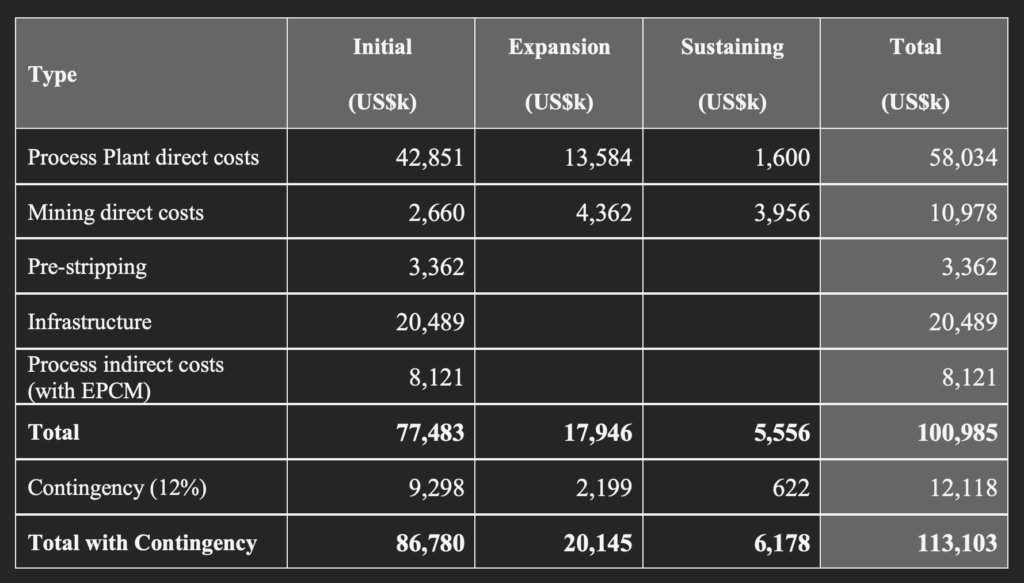1024x583 pixels.
Task: Select the 86,780 initial total with contingency
Action: point(430,542)
